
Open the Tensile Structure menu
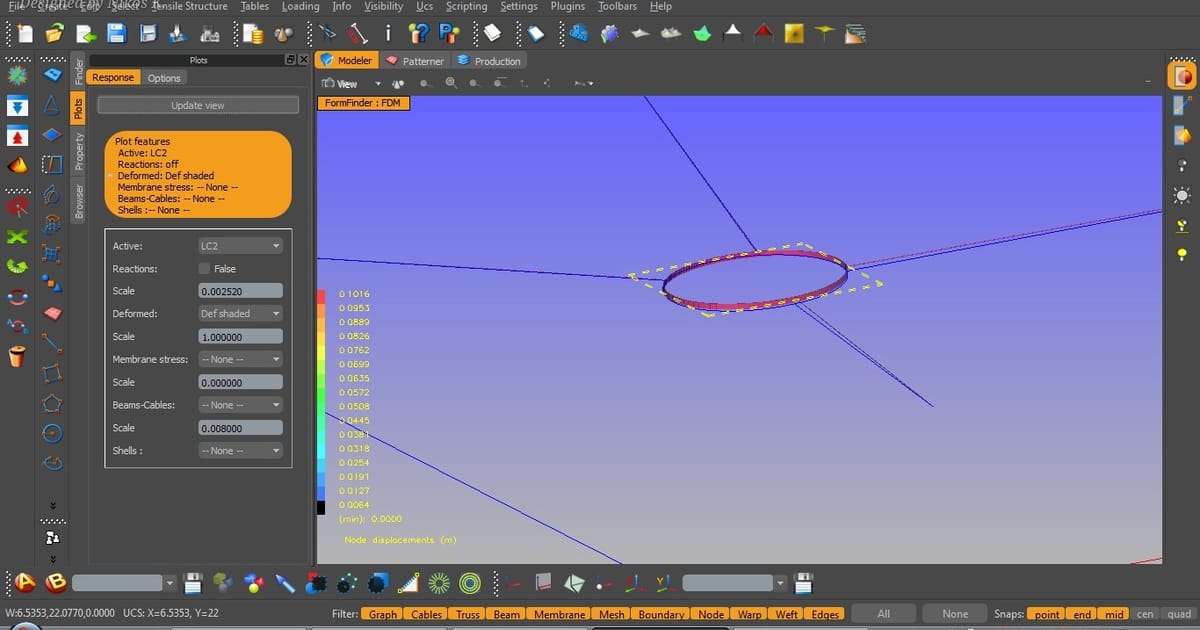pos(190,6)
